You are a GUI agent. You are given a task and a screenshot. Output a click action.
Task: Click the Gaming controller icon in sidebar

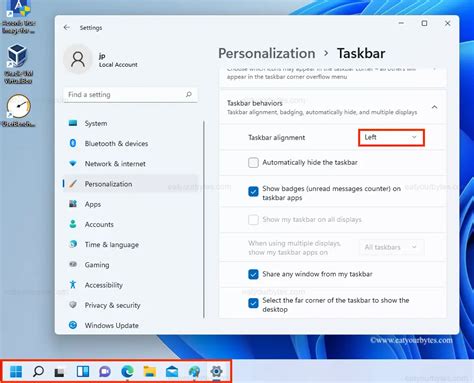[x=73, y=264]
